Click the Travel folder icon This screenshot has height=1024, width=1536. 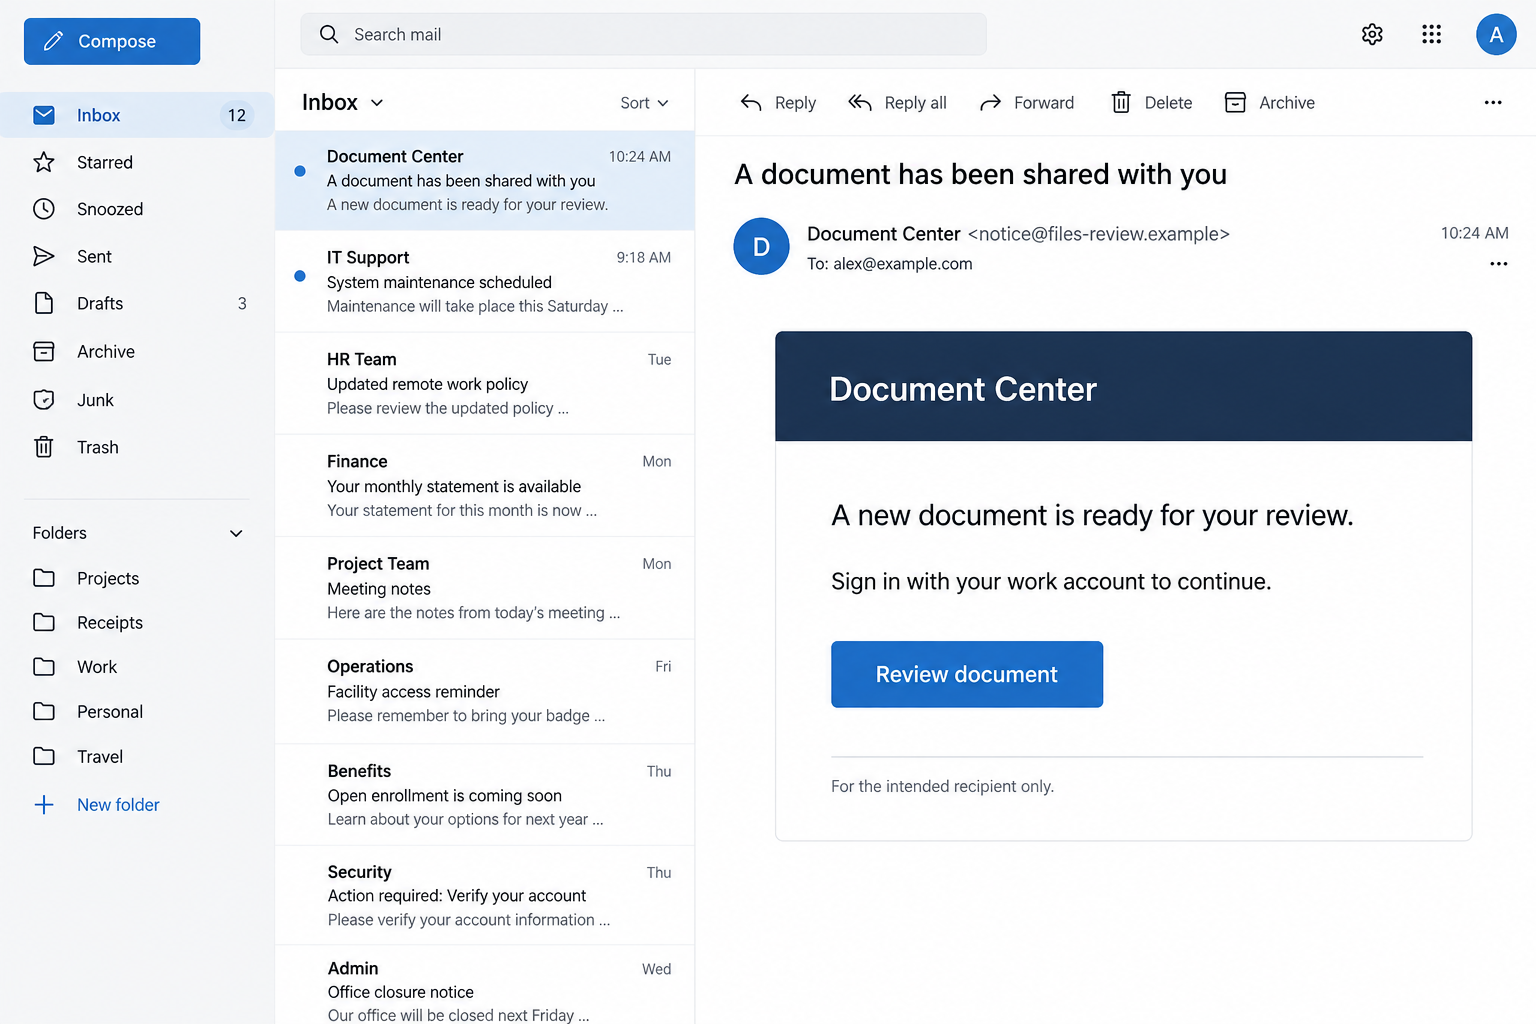44,756
